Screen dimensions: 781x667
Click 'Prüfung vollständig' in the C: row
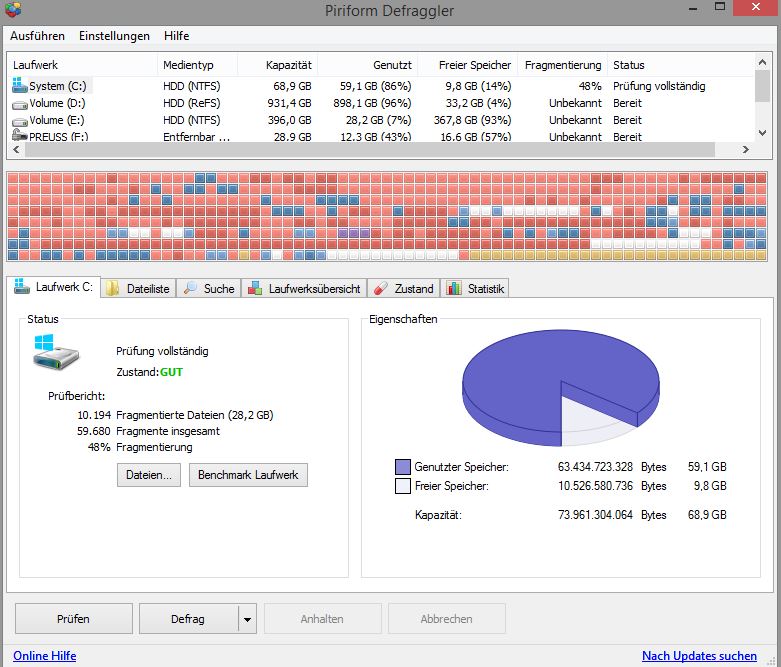click(x=659, y=86)
